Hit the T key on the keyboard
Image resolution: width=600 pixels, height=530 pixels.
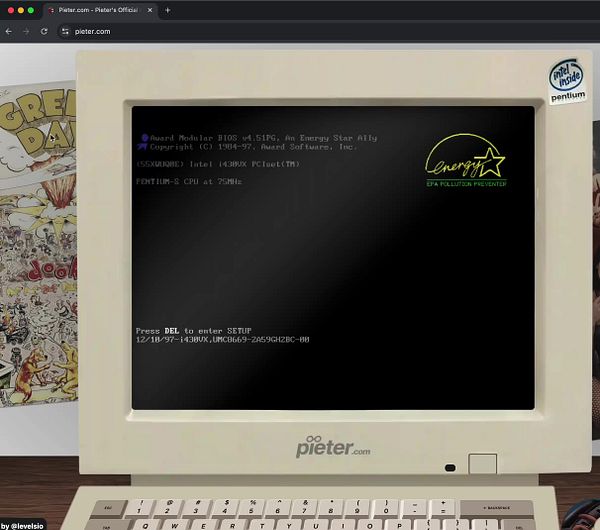(x=262, y=525)
